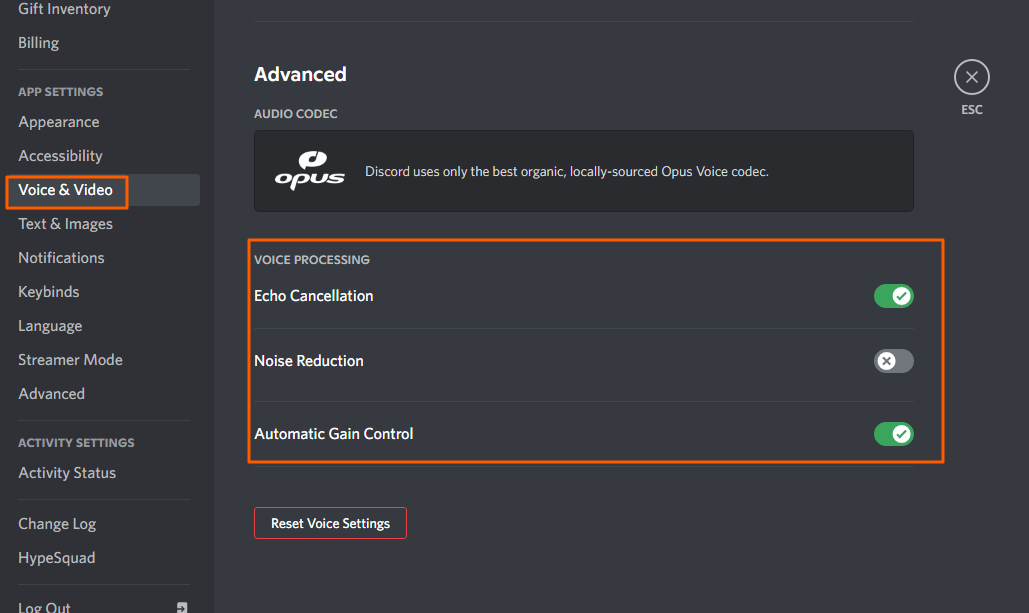Switch to the Text & Images tab

tap(65, 223)
